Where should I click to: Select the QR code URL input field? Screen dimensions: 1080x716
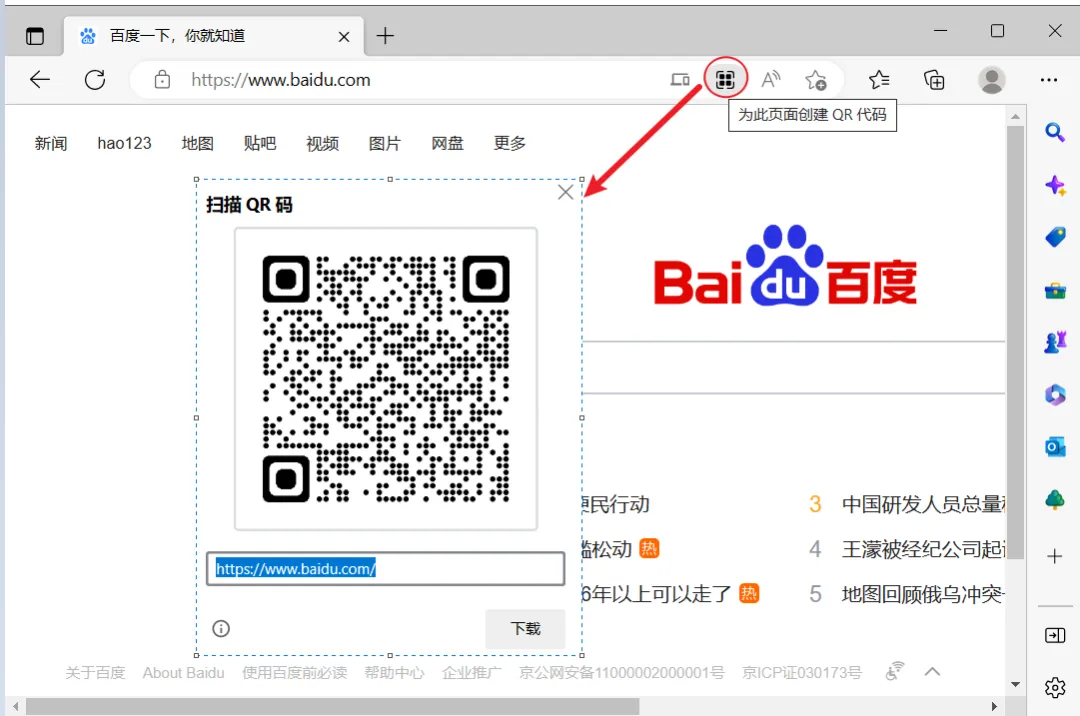point(385,568)
